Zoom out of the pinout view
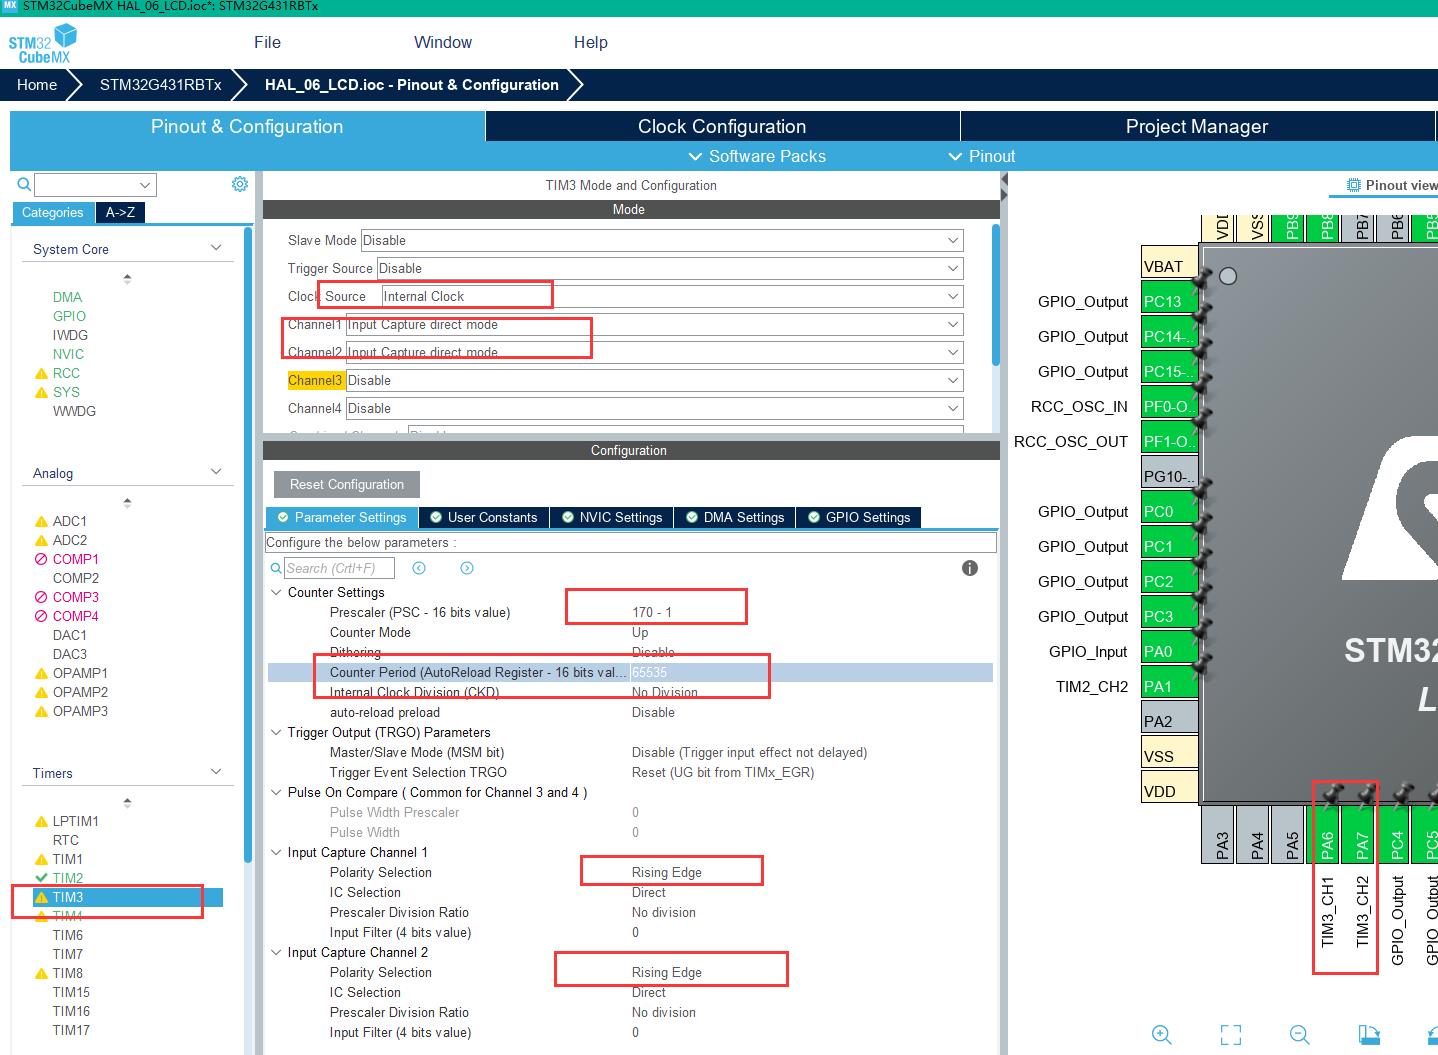Screen dimensions: 1438x1055 pyautogui.click(x=1300, y=1035)
